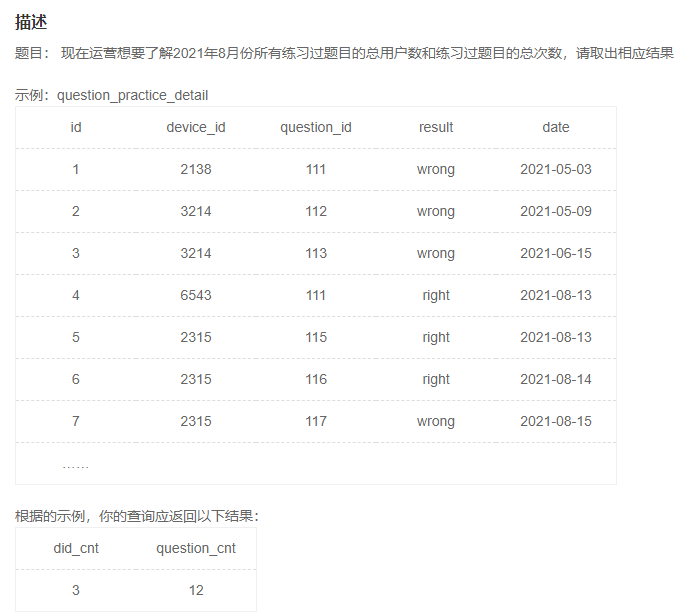Click the did_cnt column header
The image size is (697, 616).
(76, 548)
